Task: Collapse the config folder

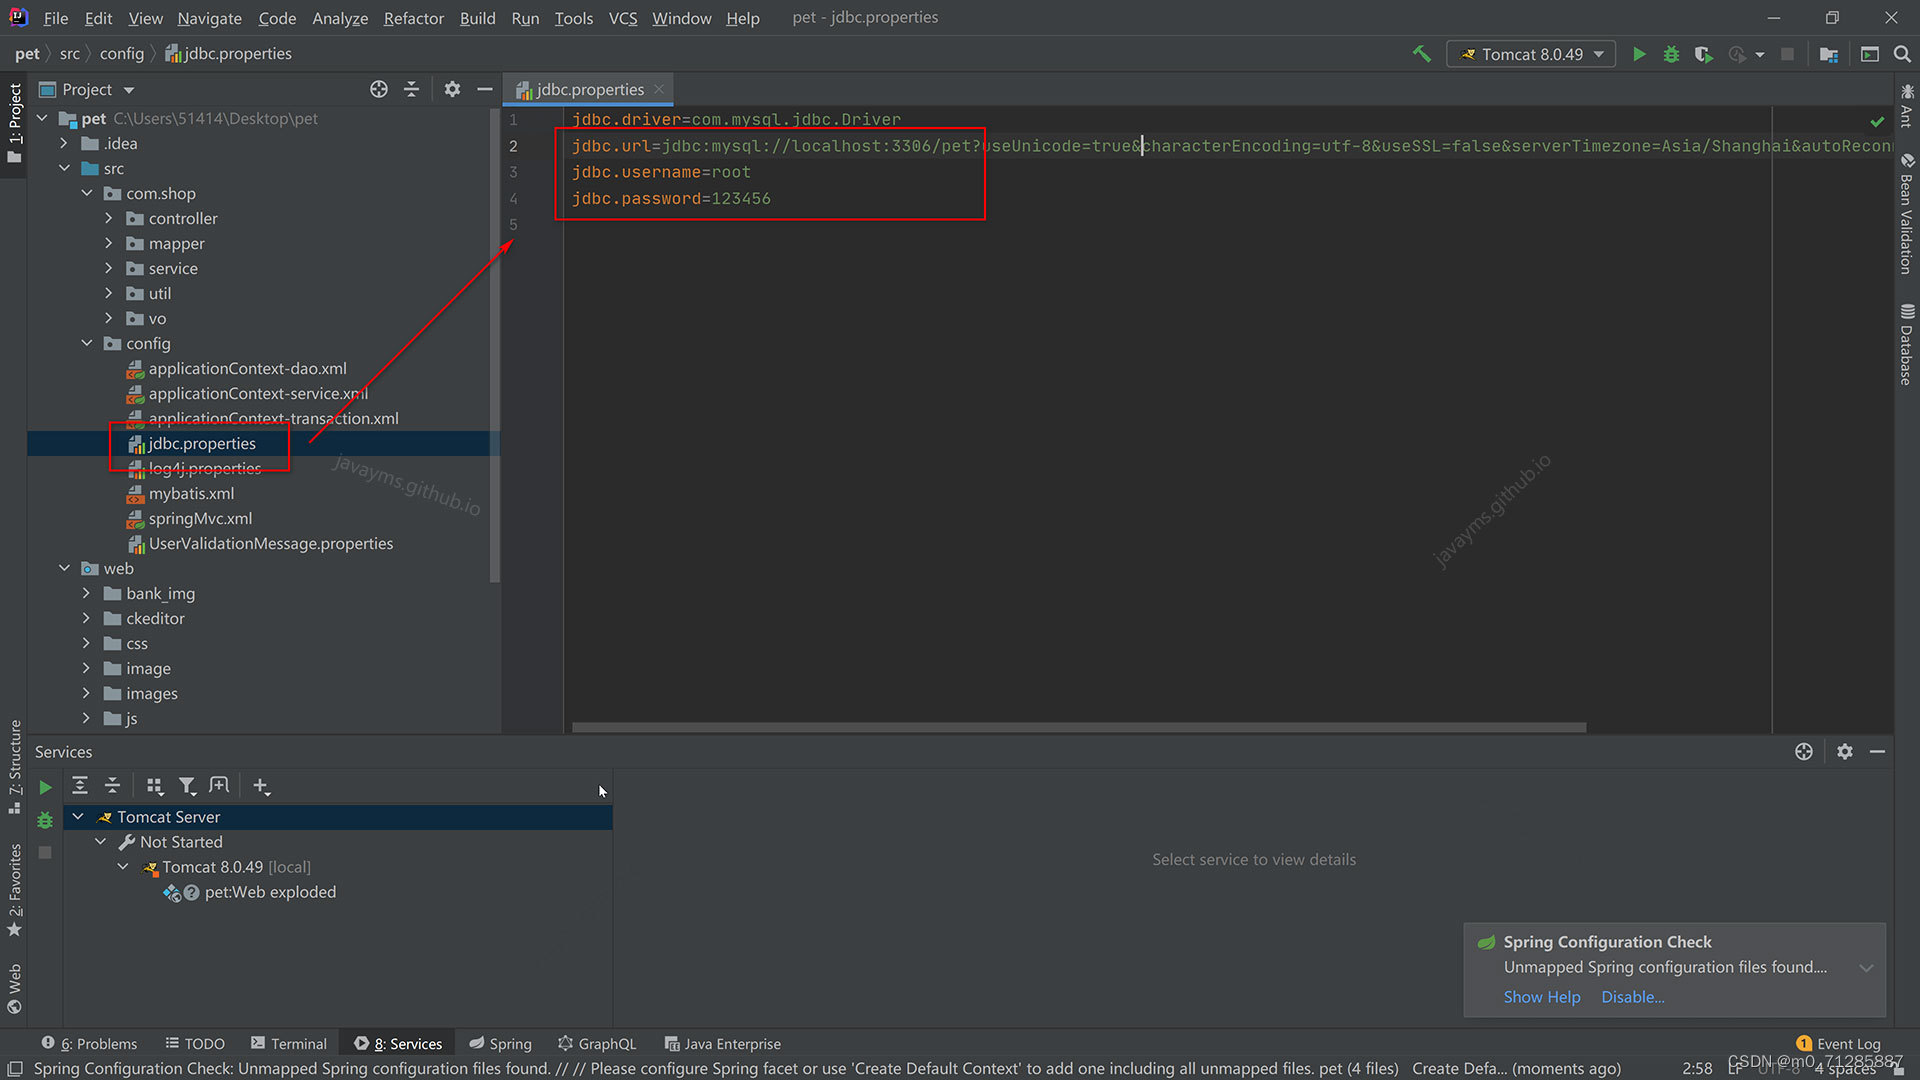Action: tap(87, 343)
